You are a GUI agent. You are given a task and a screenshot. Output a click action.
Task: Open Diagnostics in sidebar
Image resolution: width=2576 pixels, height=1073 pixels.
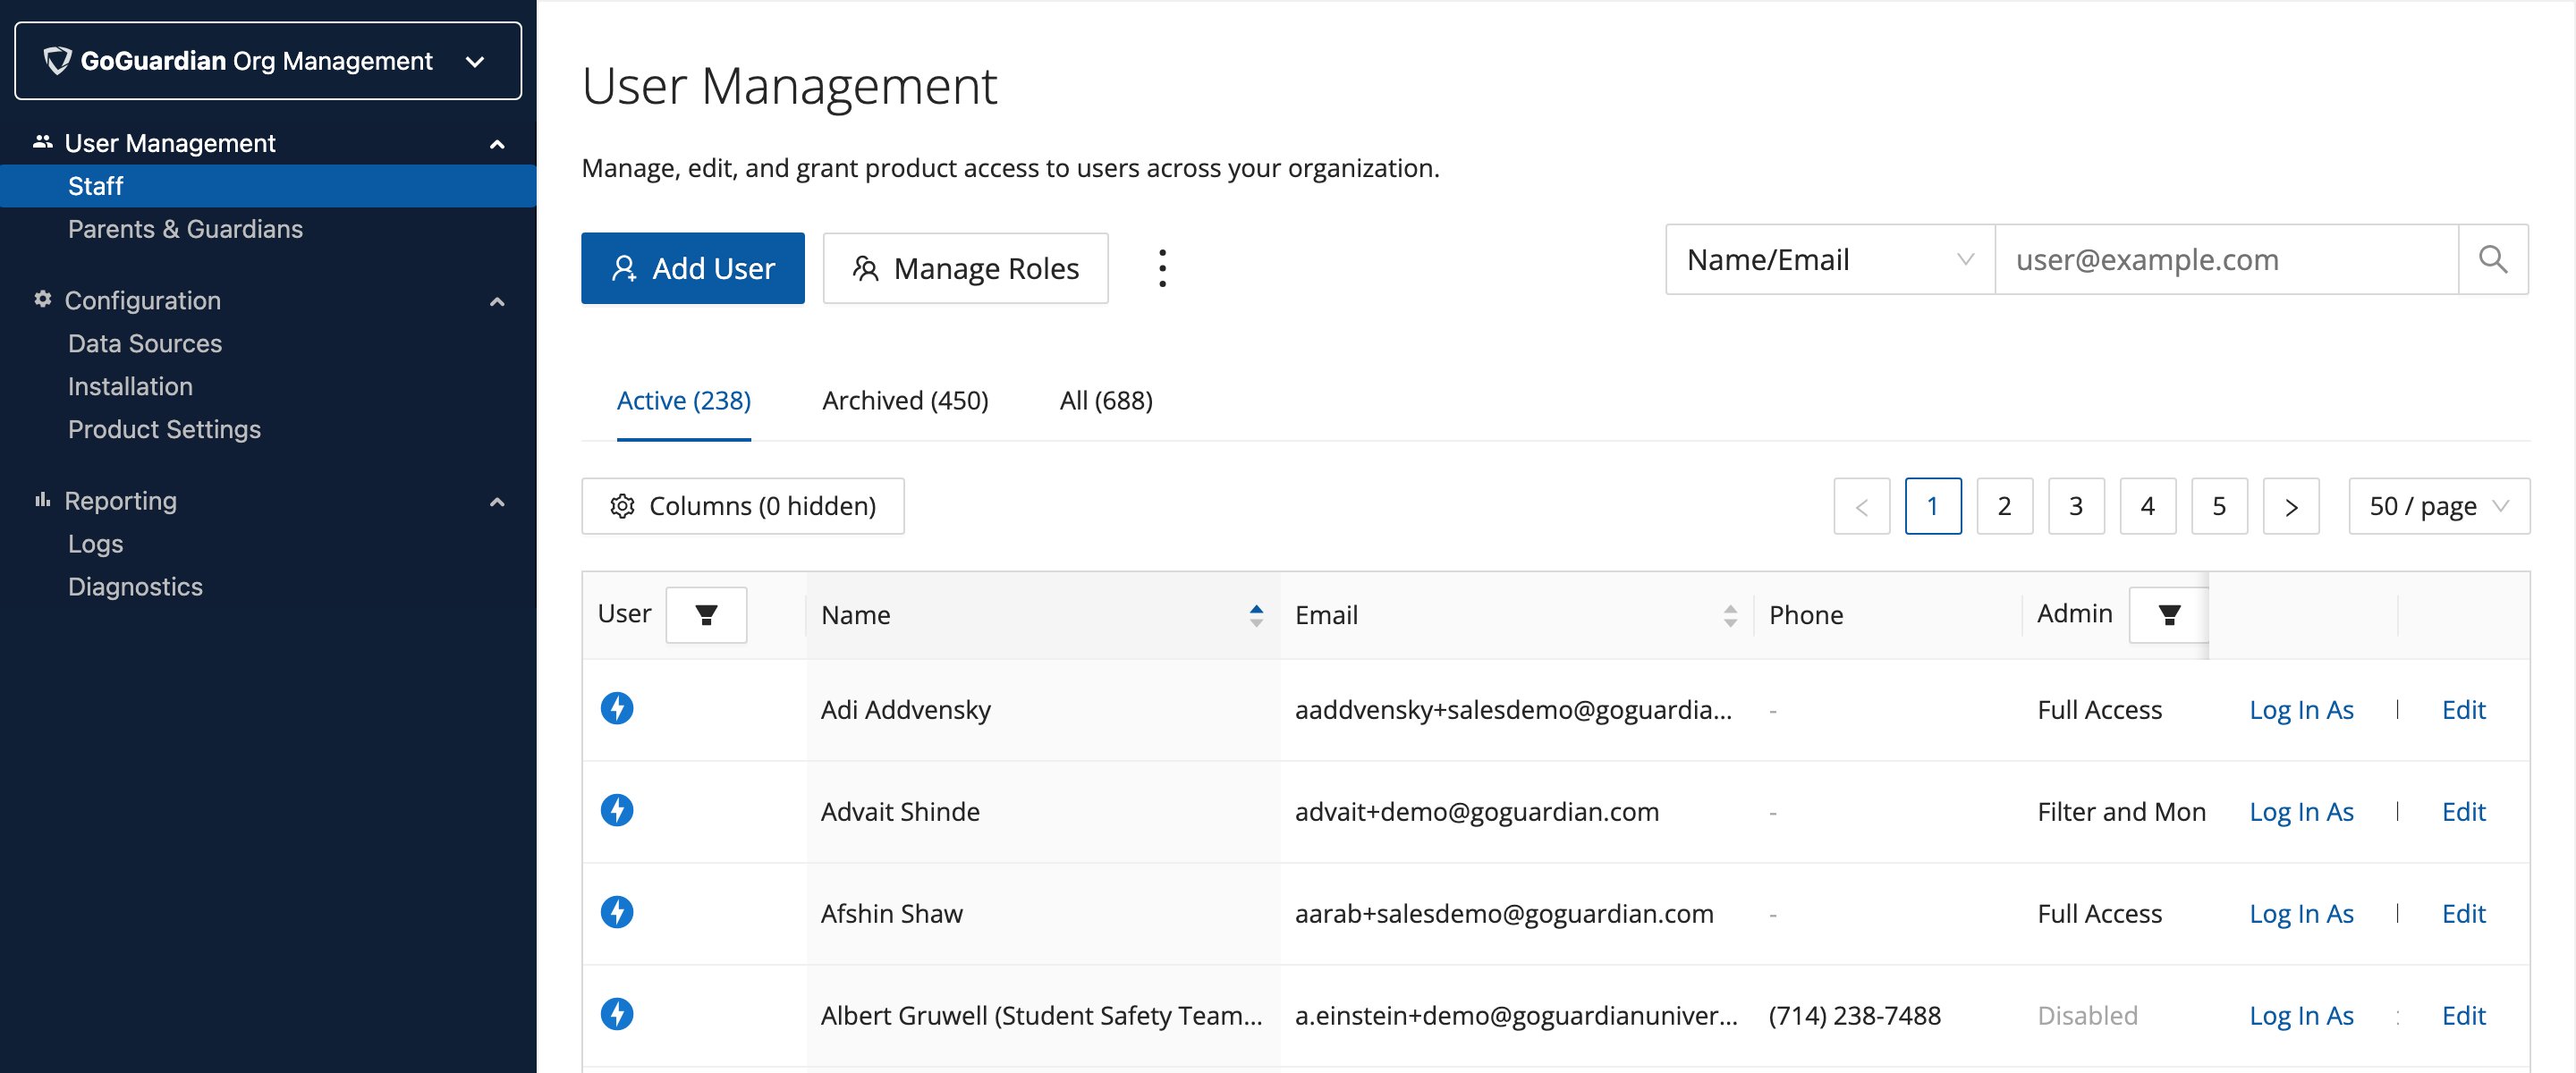[135, 587]
